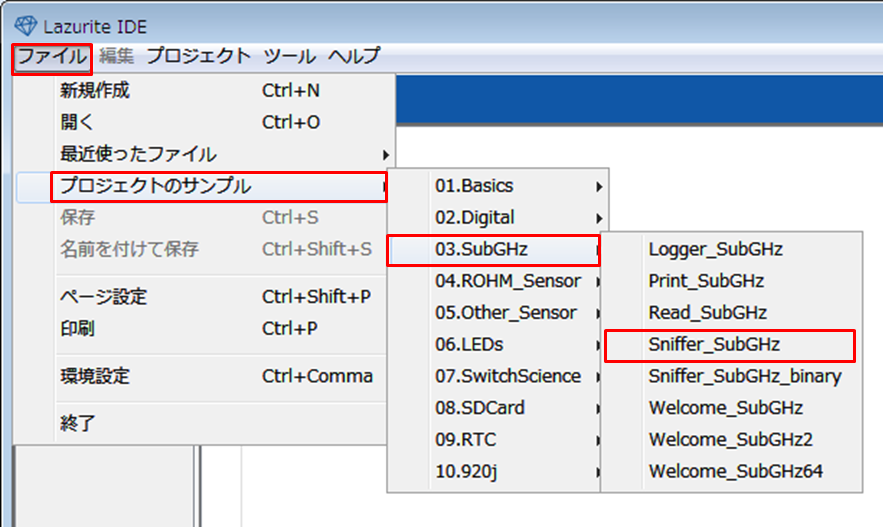Open the ツール menu
The height and width of the screenshot is (527, 883).
coord(289,57)
